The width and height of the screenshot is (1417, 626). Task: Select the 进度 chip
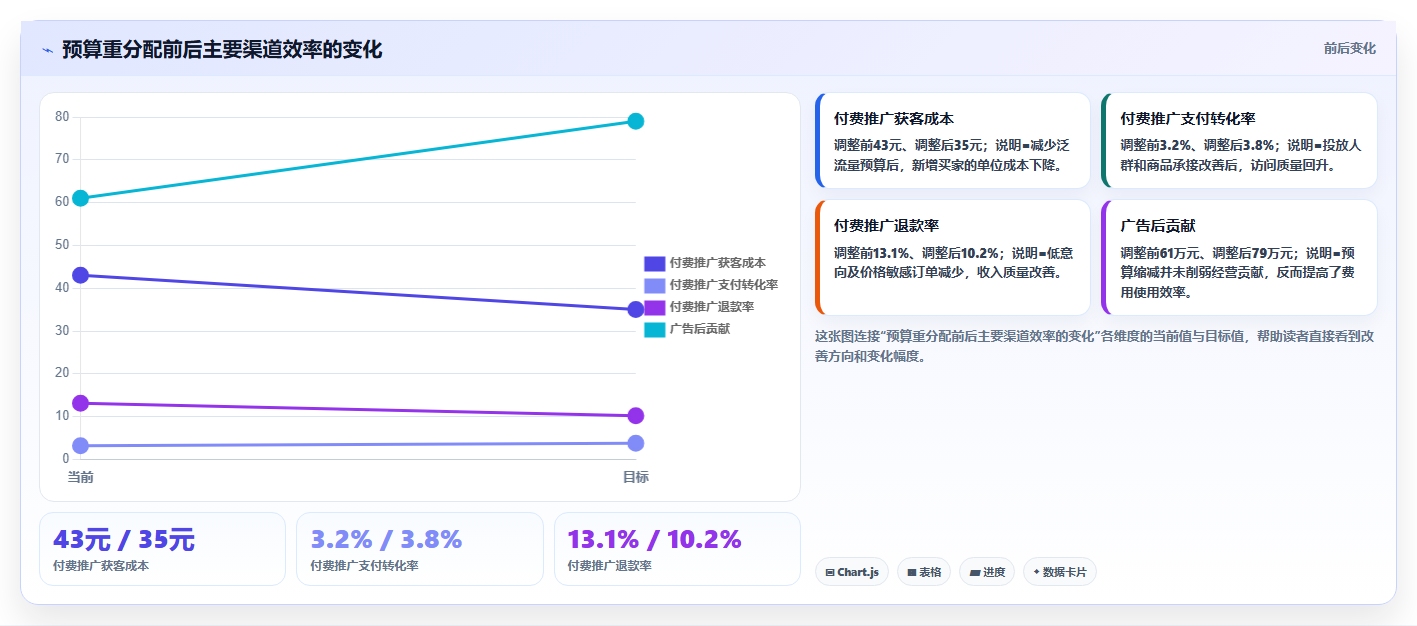click(987, 572)
